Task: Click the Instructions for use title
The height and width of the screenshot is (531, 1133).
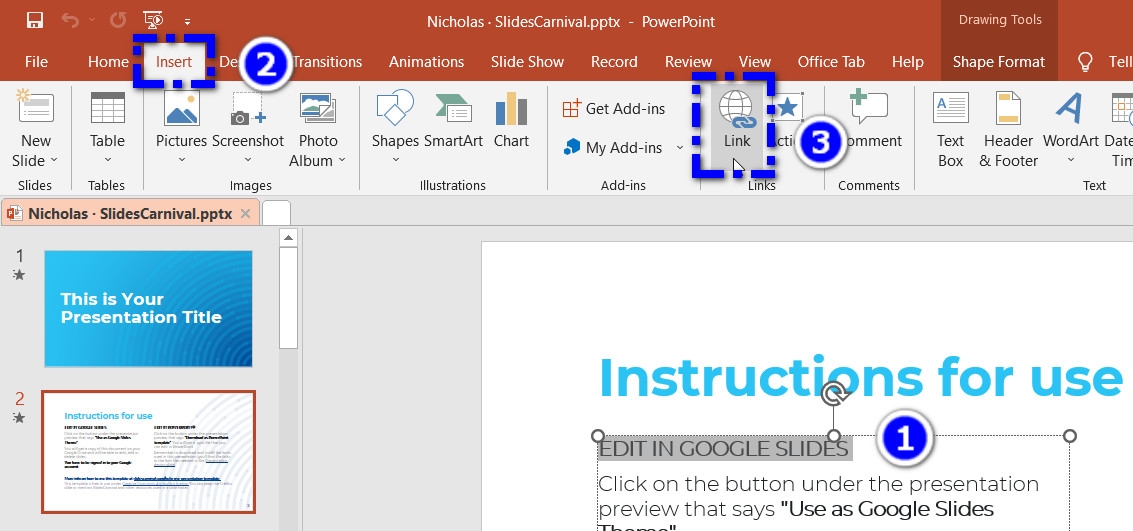Action: pyautogui.click(x=861, y=378)
